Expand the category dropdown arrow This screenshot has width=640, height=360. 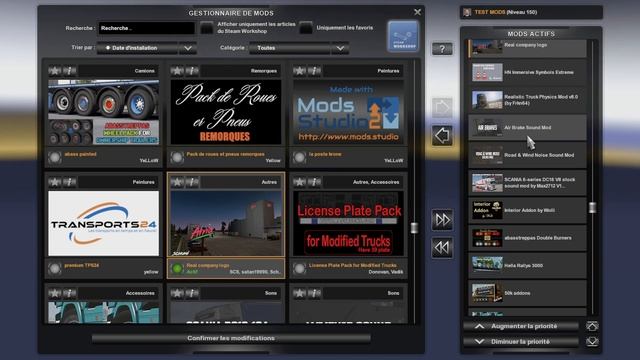coord(340,48)
